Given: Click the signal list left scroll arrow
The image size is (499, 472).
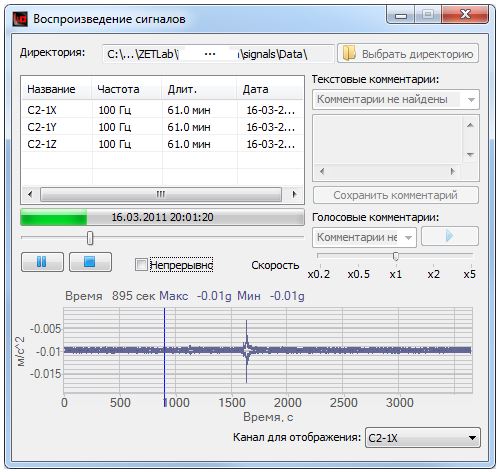Looking at the screenshot, I should coord(30,194).
